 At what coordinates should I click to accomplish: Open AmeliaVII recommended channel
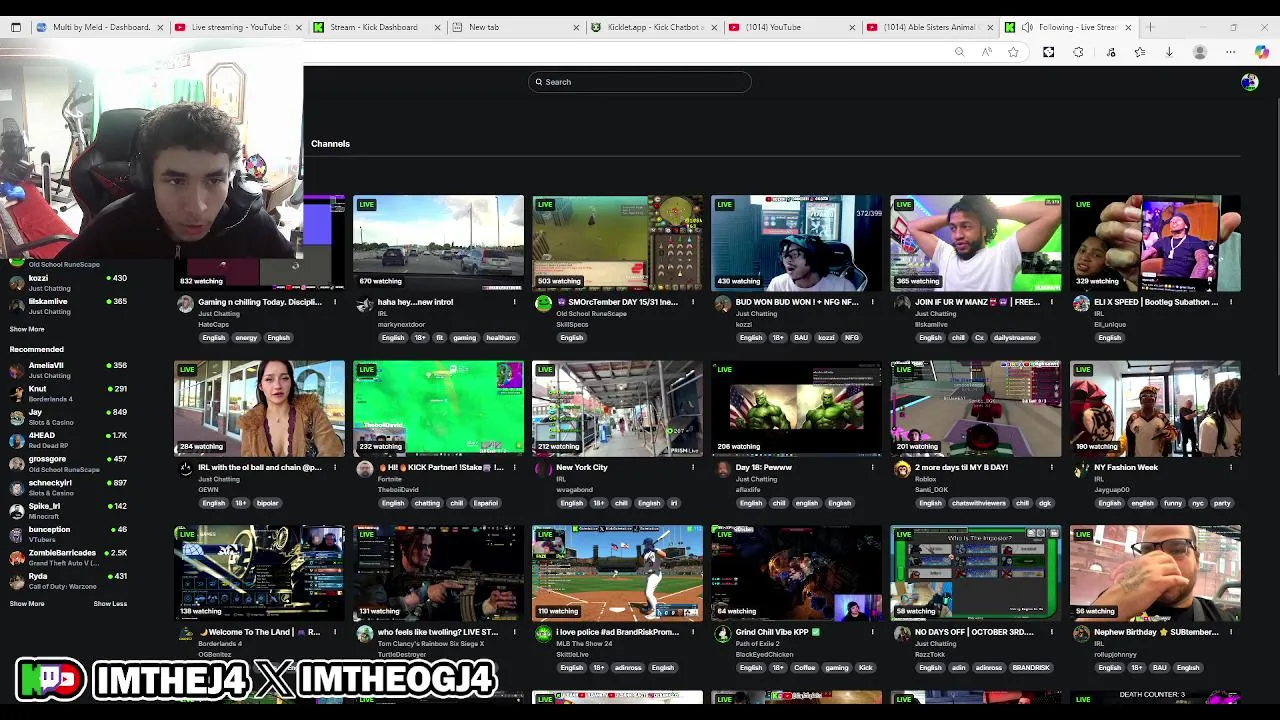[x=68, y=370]
